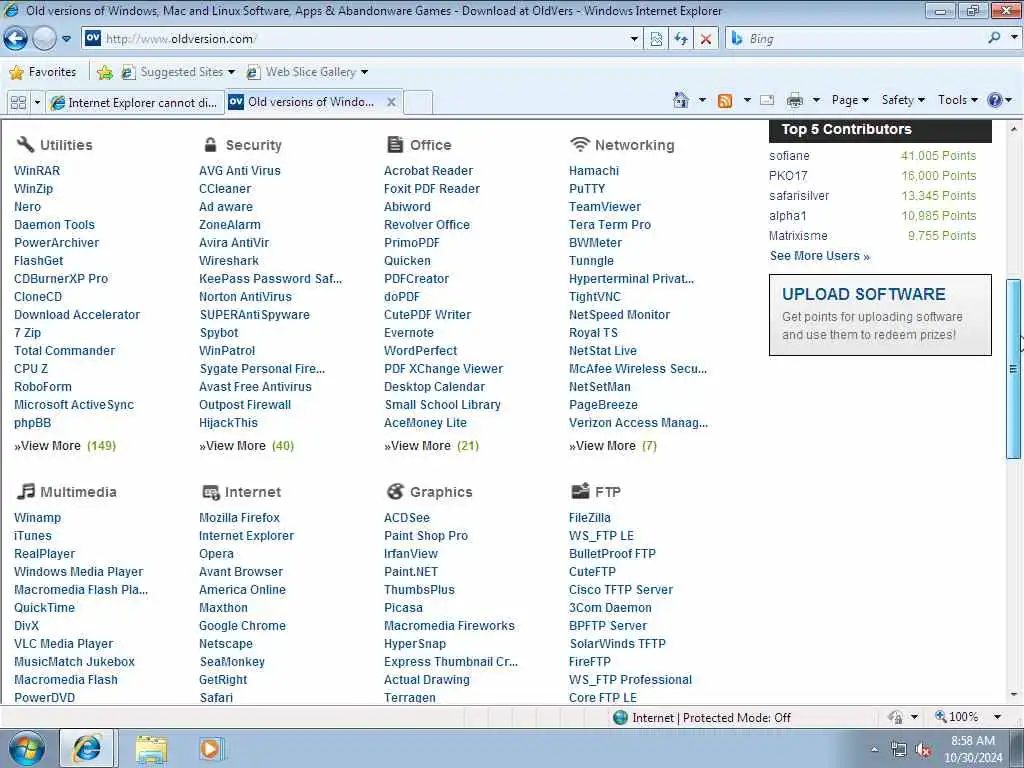Click the Internet Explorer taskbar icon
The image size is (1024, 768).
tap(87, 748)
